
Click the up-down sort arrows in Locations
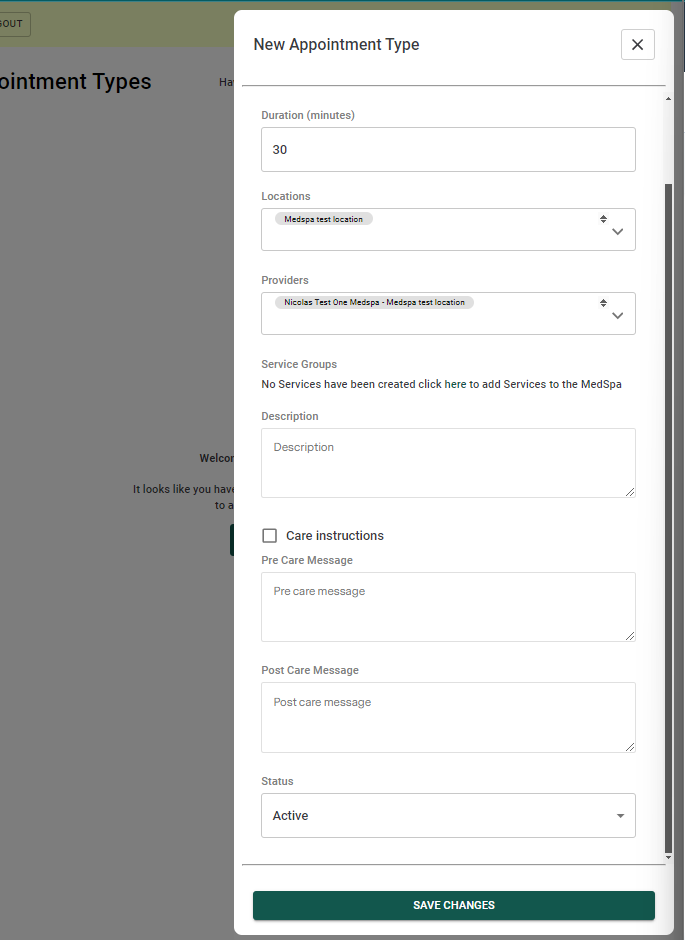(x=603, y=219)
